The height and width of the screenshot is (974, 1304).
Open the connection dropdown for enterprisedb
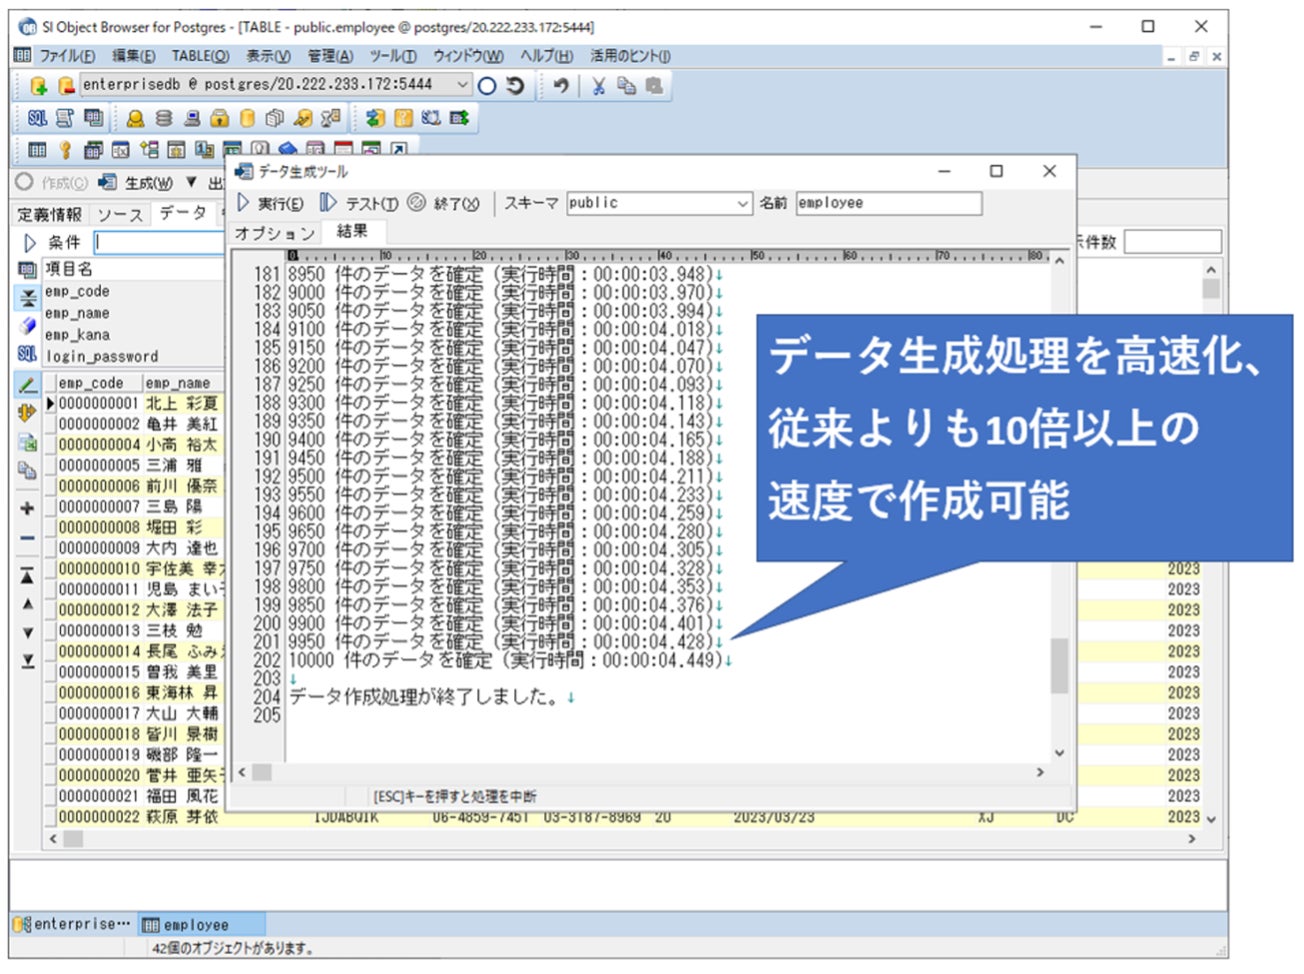pos(460,85)
